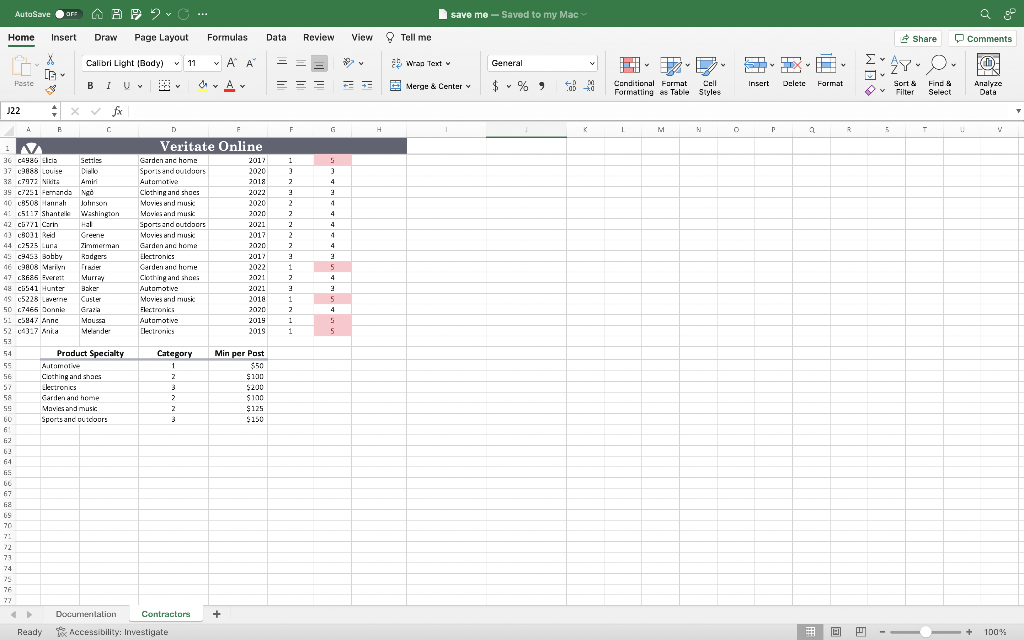1024x640 pixels.
Task: Open the font name combo box
Action: click(132, 63)
